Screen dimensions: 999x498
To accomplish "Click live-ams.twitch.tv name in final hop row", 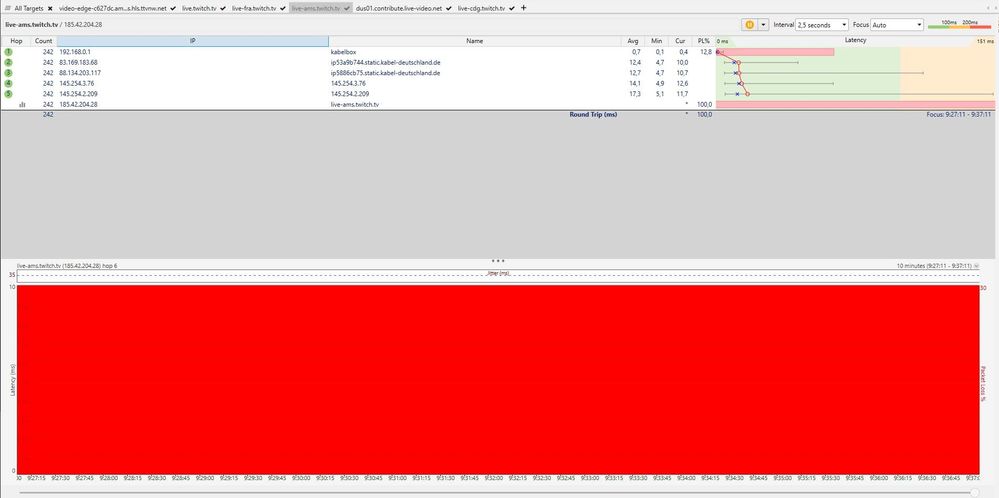I will pos(355,104).
